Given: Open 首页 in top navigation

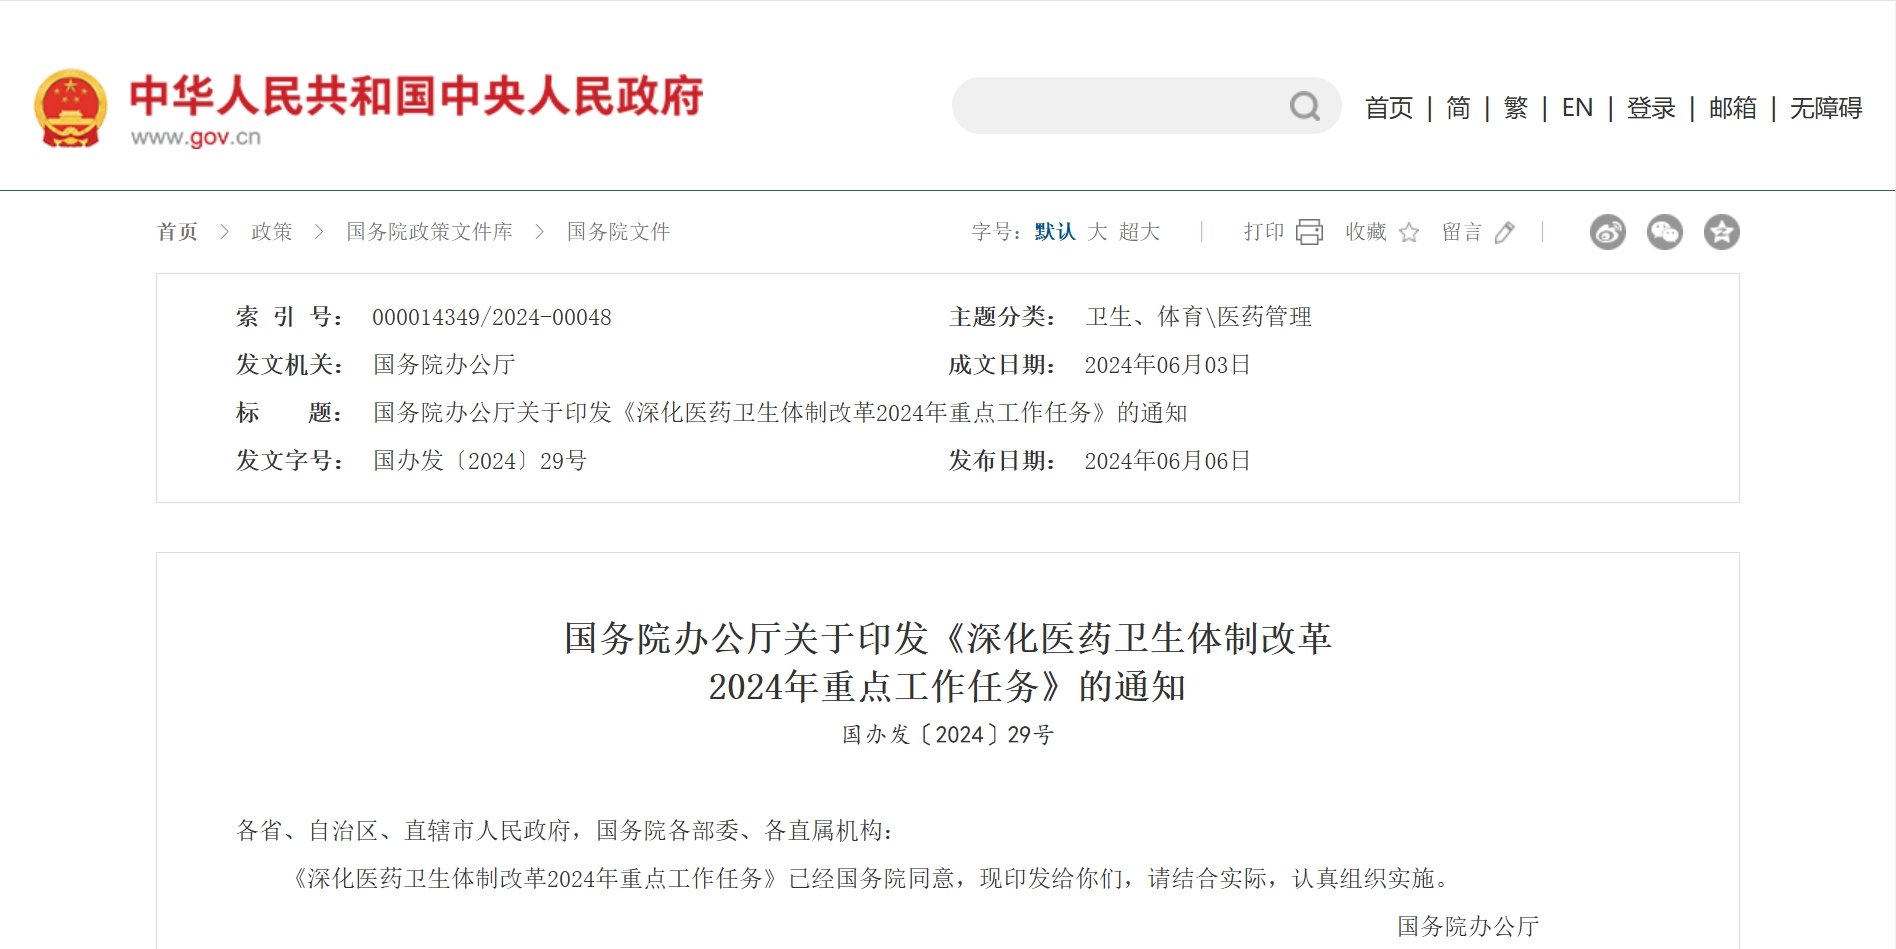Looking at the screenshot, I should pos(1389,108).
